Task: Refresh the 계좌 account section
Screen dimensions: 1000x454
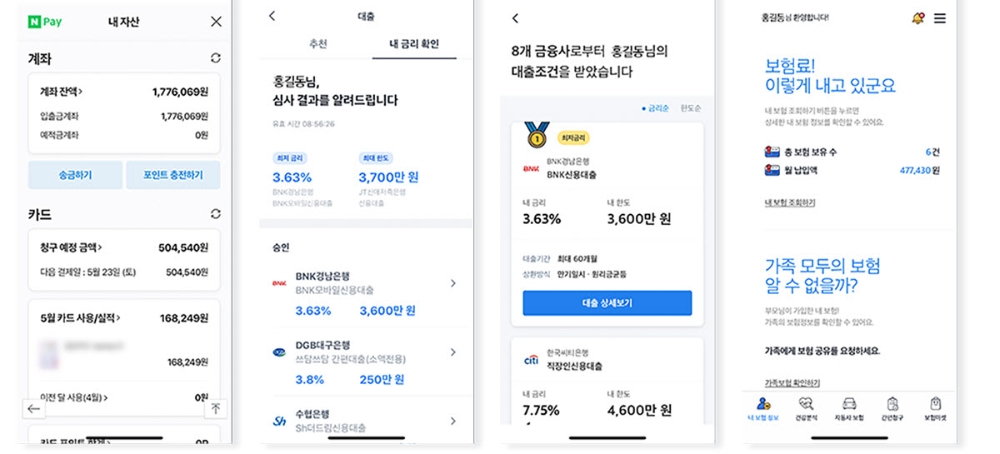Action: click(x=215, y=59)
